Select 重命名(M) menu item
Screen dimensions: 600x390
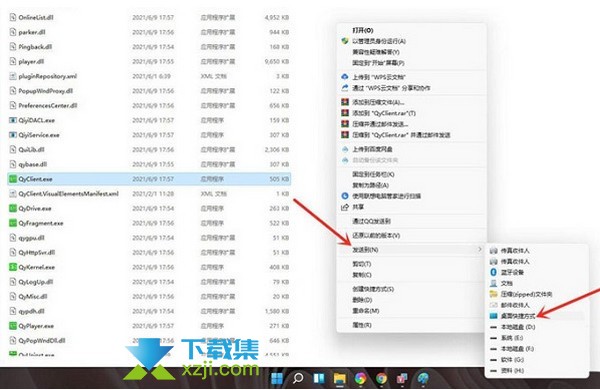coord(365,311)
